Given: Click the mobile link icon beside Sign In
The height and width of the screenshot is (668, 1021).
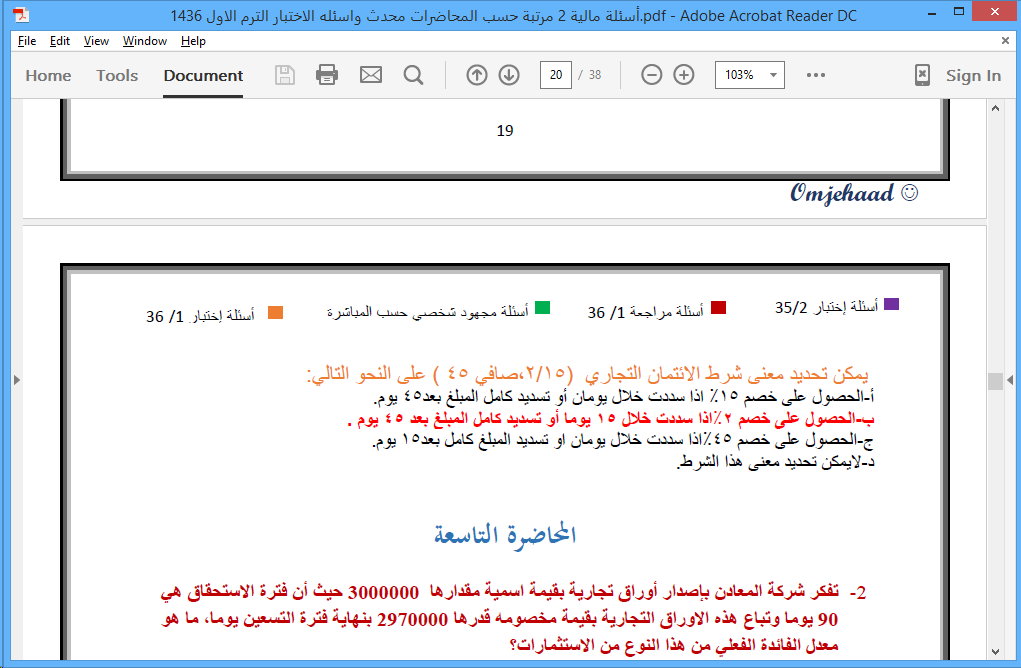Looking at the screenshot, I should coord(922,75).
